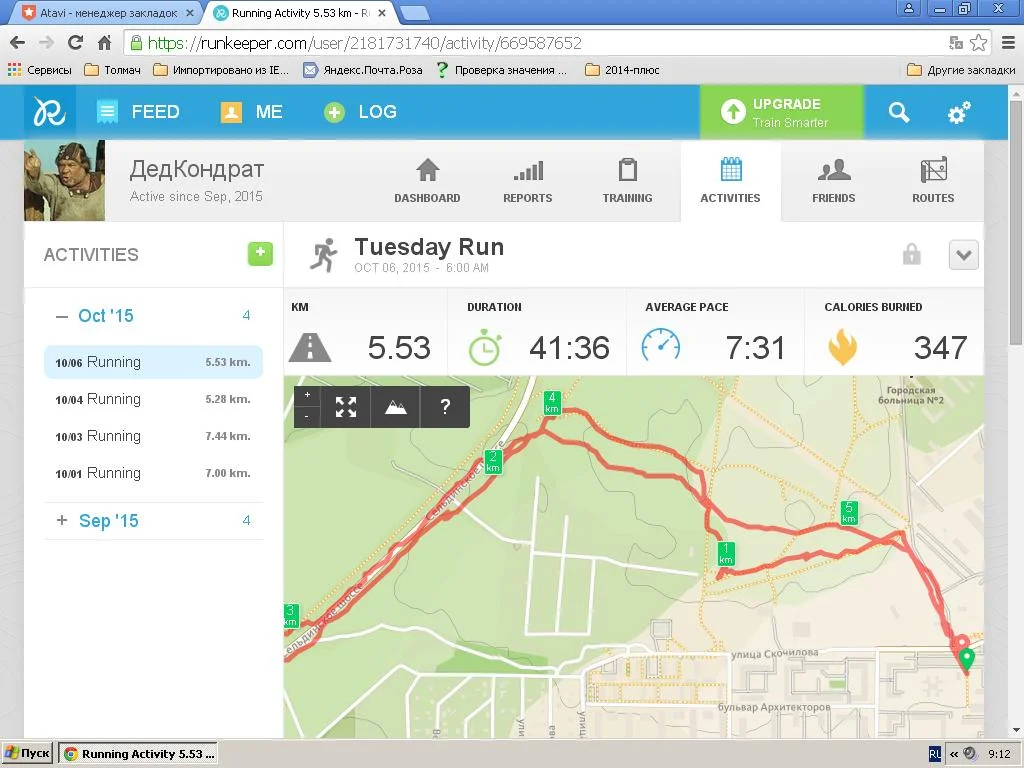Click the translate page icon in address bar
1024x768 pixels.
tap(956, 43)
